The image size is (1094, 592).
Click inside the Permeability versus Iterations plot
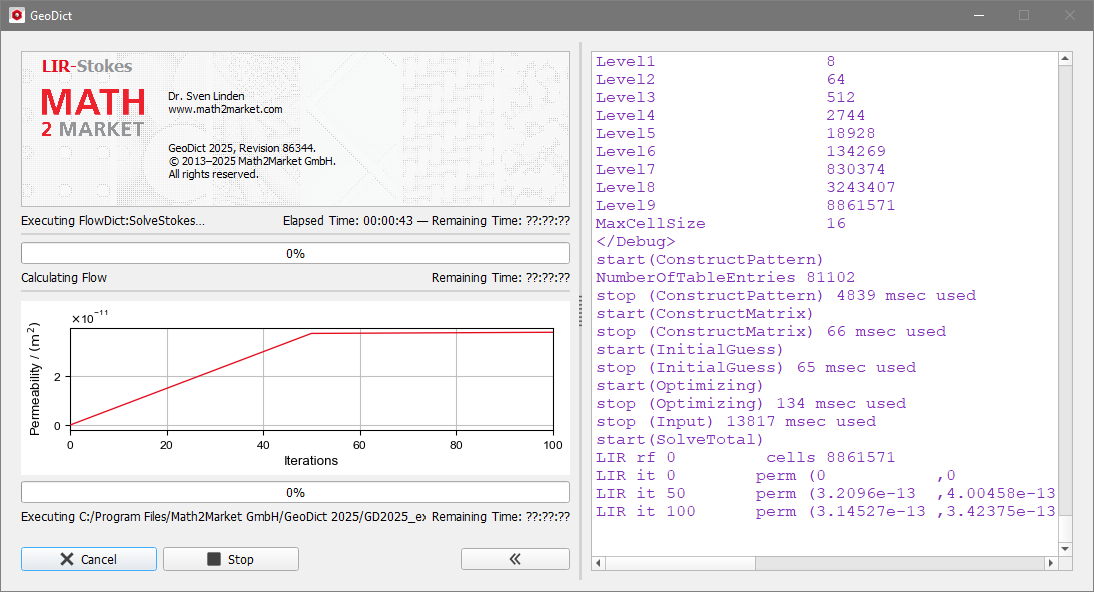(310, 378)
